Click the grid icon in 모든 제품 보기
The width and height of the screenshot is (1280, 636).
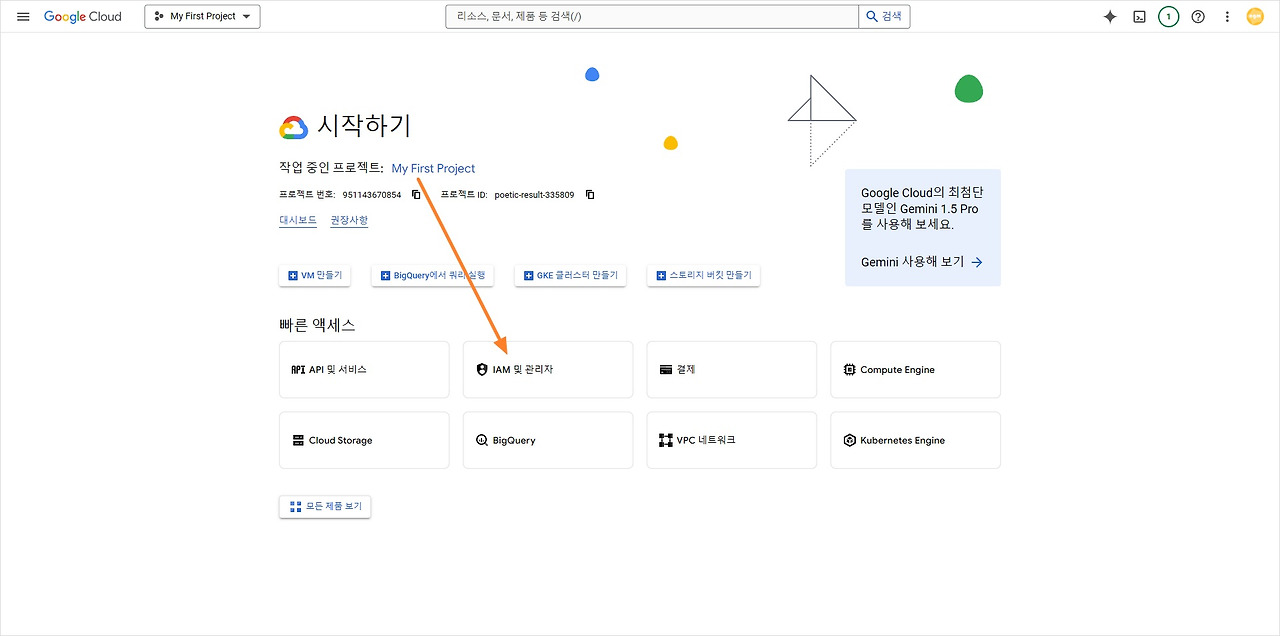(295, 507)
